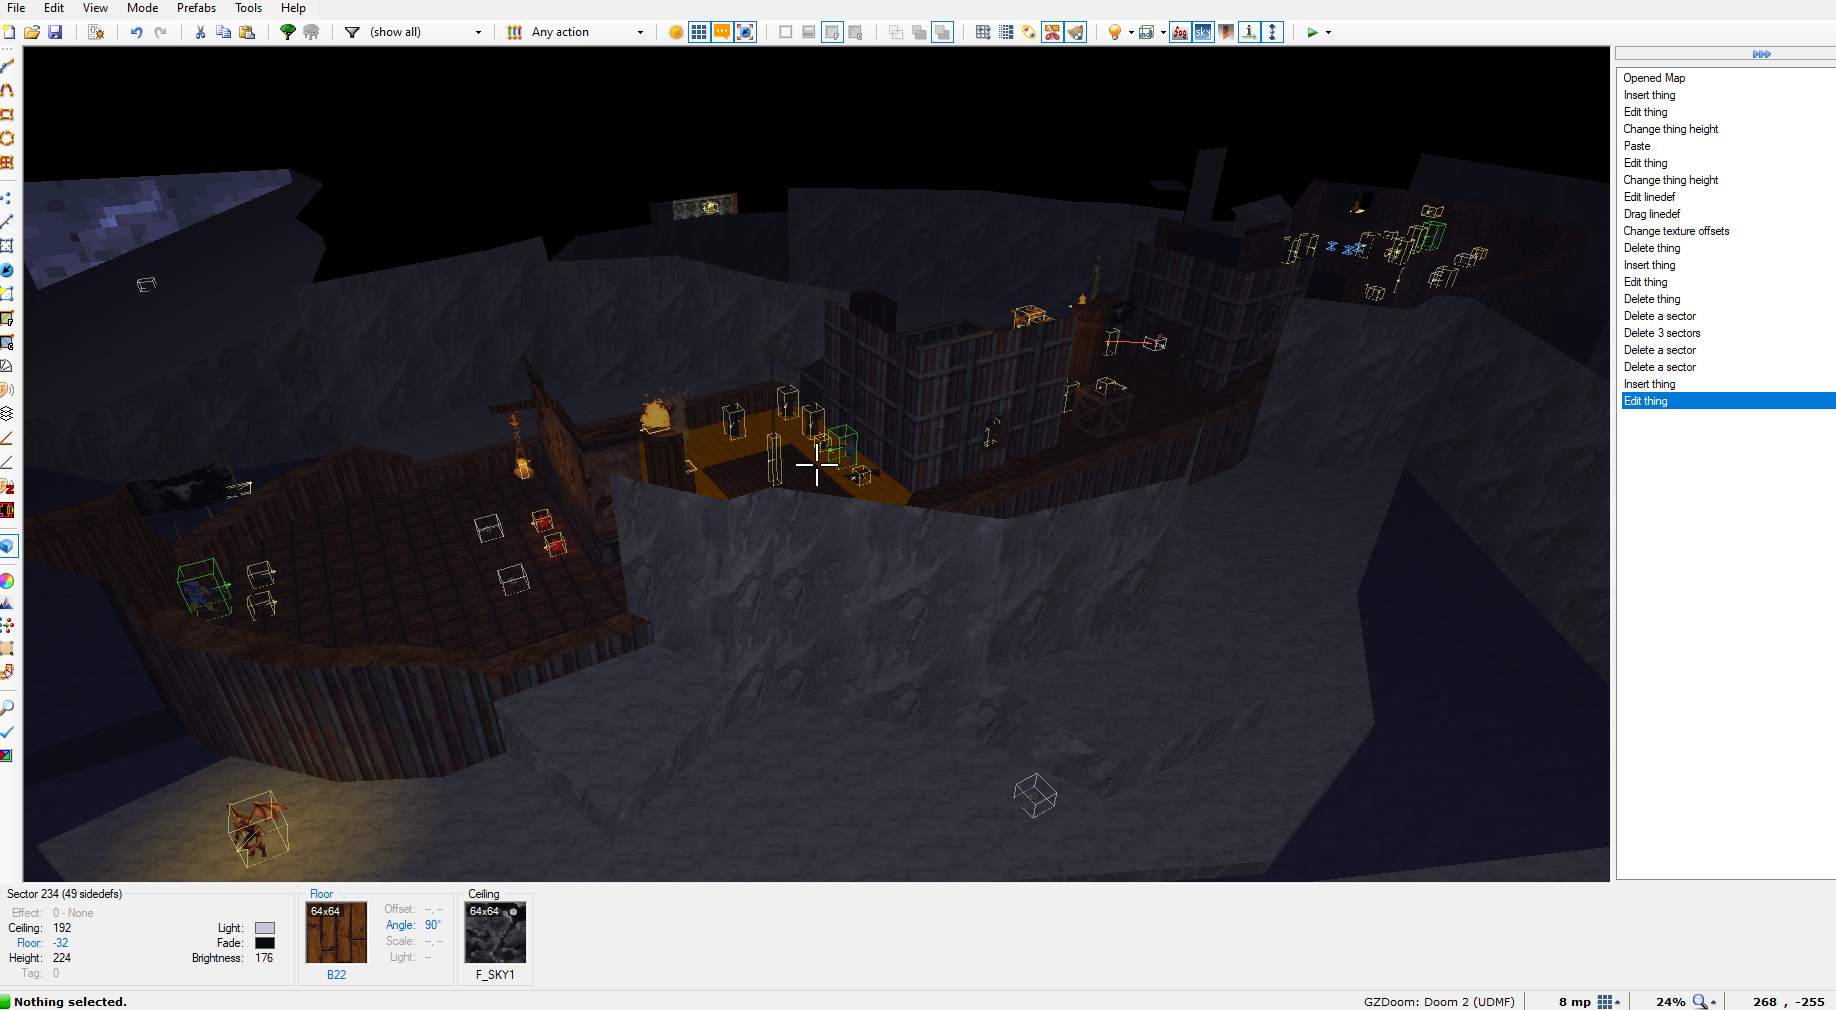1836x1010 pixels.
Task: Redo the undone action
Action: (160, 32)
